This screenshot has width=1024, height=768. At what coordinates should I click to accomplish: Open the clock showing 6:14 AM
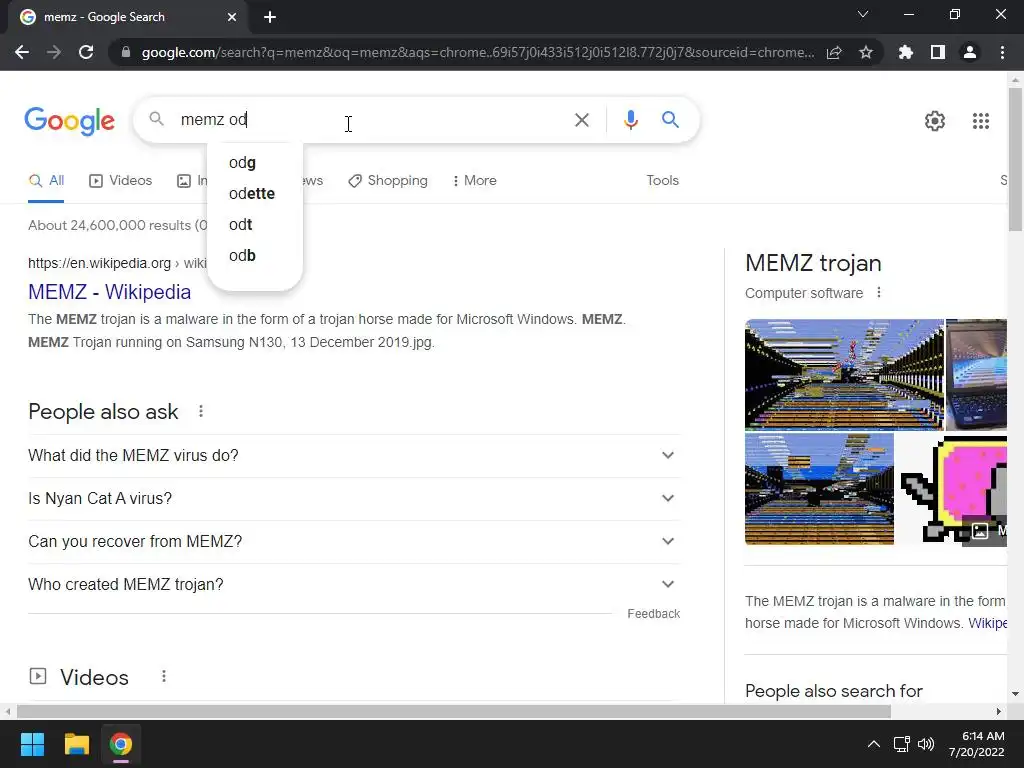tap(976, 744)
